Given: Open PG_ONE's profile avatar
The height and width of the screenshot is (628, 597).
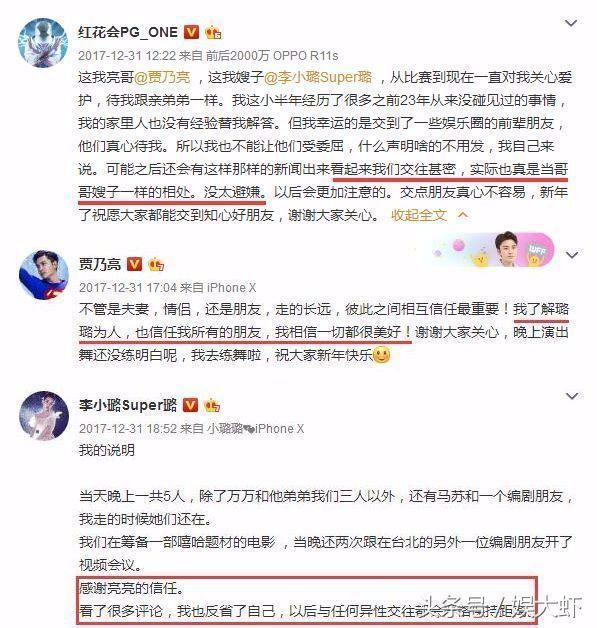Looking at the screenshot, I should pyautogui.click(x=43, y=43).
